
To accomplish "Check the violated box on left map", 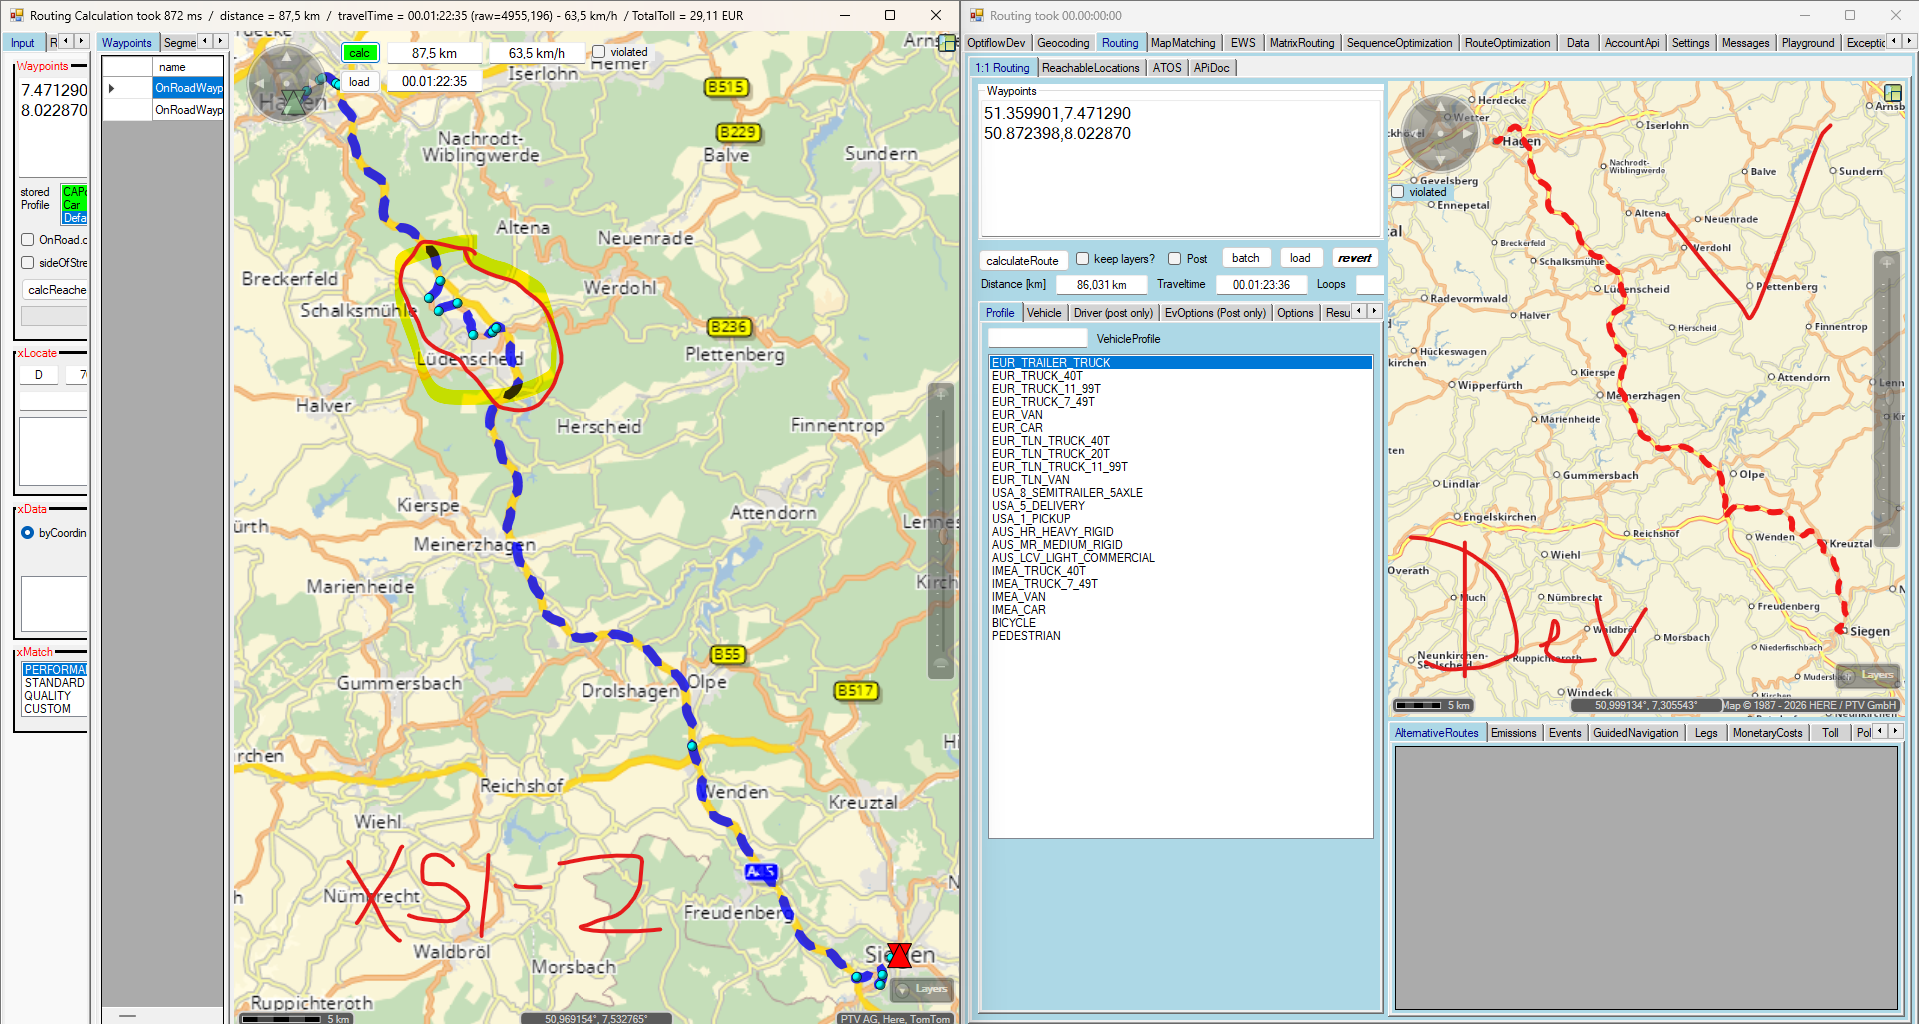I will 598,52.
